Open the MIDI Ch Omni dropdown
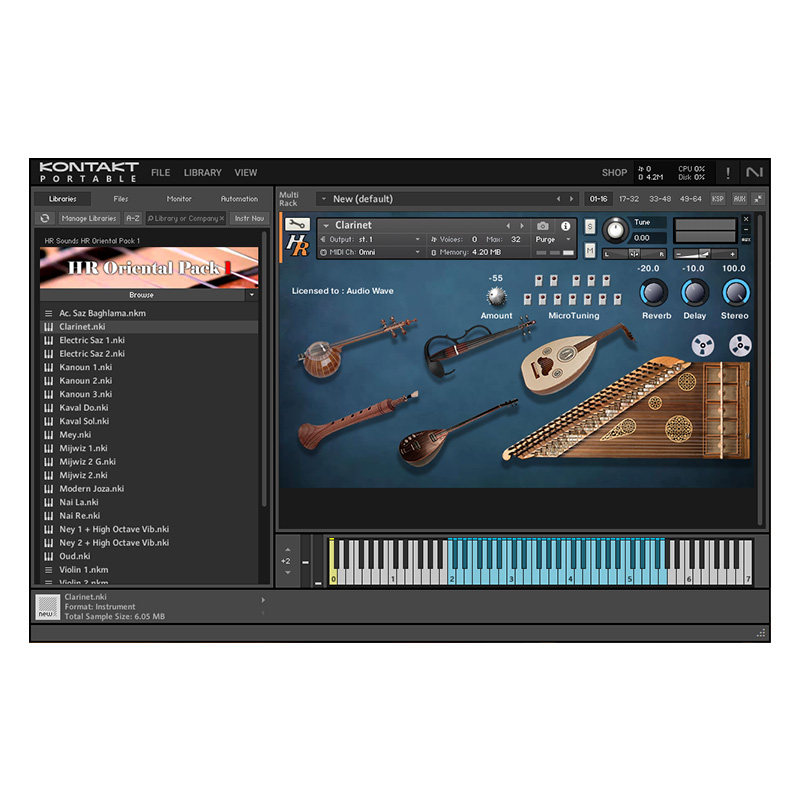 417,252
